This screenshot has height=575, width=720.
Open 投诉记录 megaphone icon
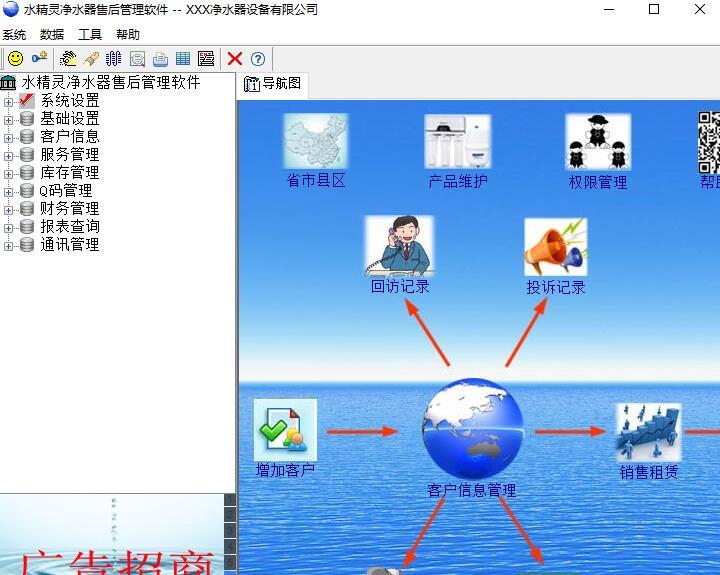[x=556, y=247]
